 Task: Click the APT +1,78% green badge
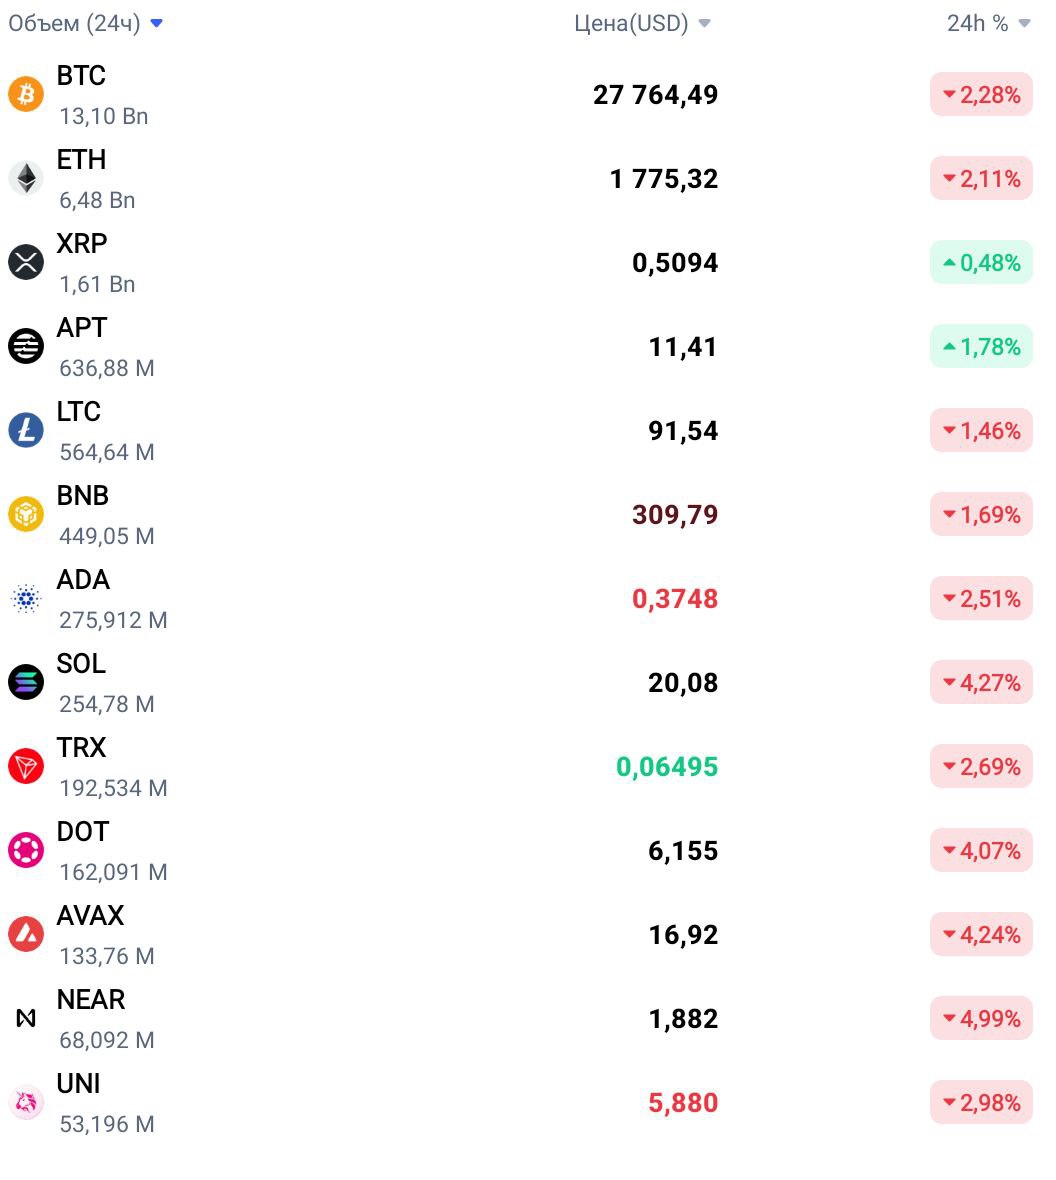coord(981,346)
